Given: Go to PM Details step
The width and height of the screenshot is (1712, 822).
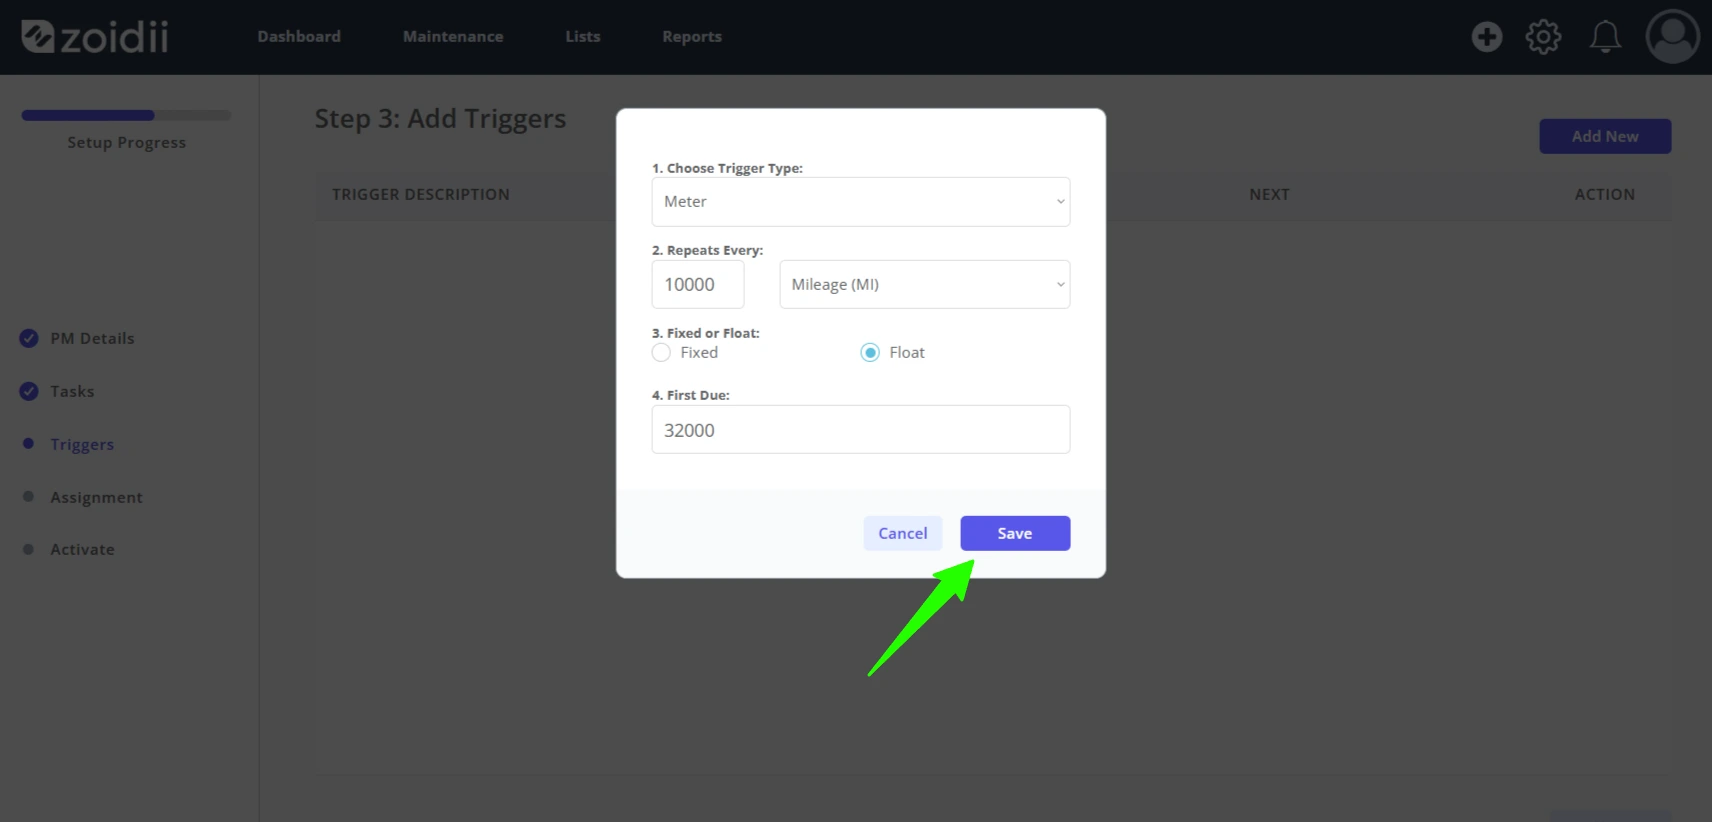Looking at the screenshot, I should [x=92, y=338].
